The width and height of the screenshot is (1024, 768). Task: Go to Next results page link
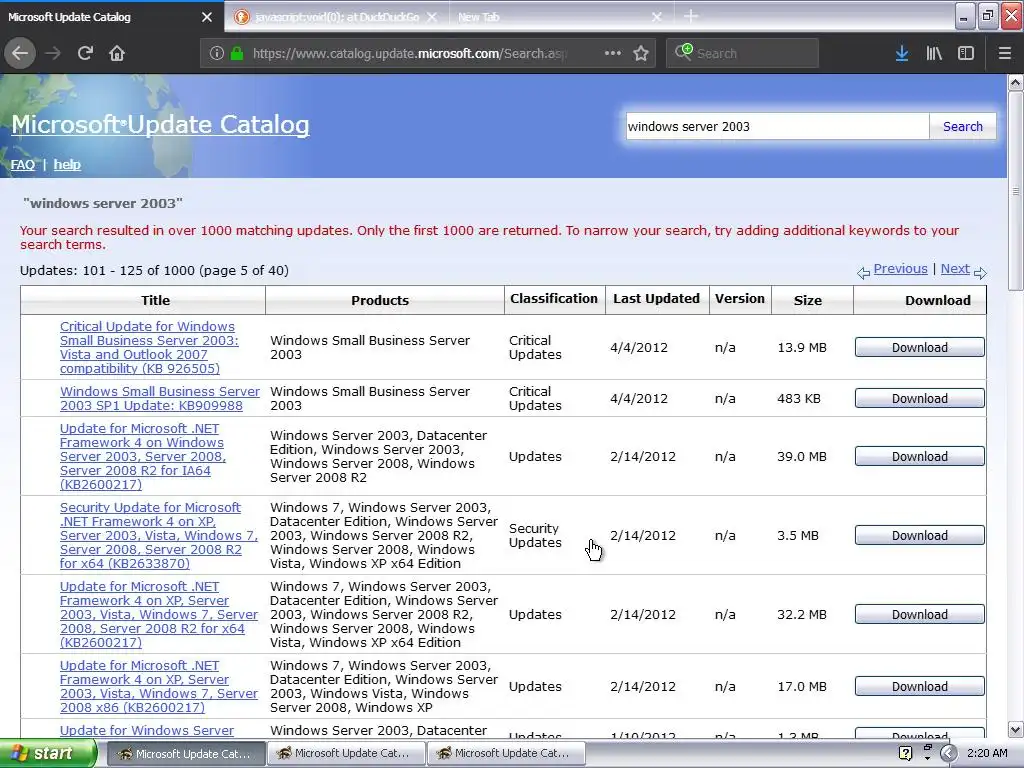click(955, 268)
